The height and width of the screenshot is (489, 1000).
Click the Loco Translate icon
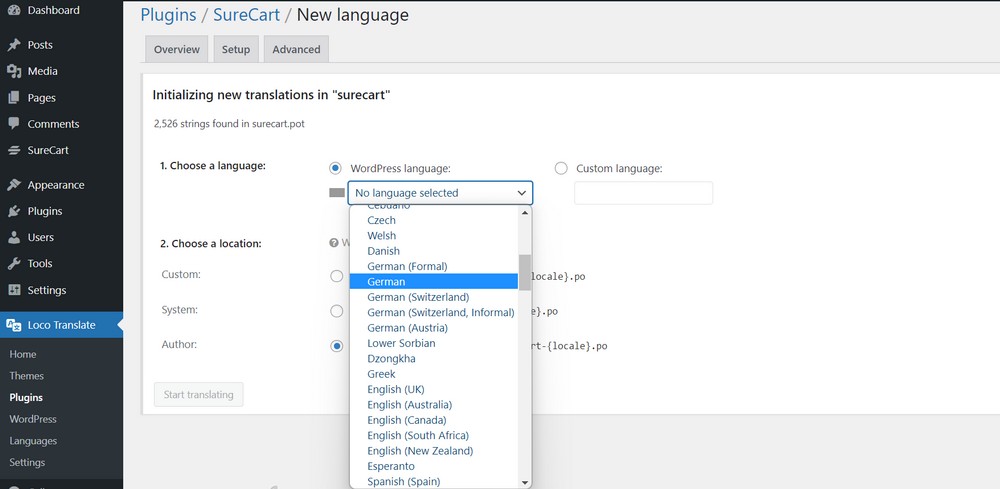pyautogui.click(x=13, y=325)
